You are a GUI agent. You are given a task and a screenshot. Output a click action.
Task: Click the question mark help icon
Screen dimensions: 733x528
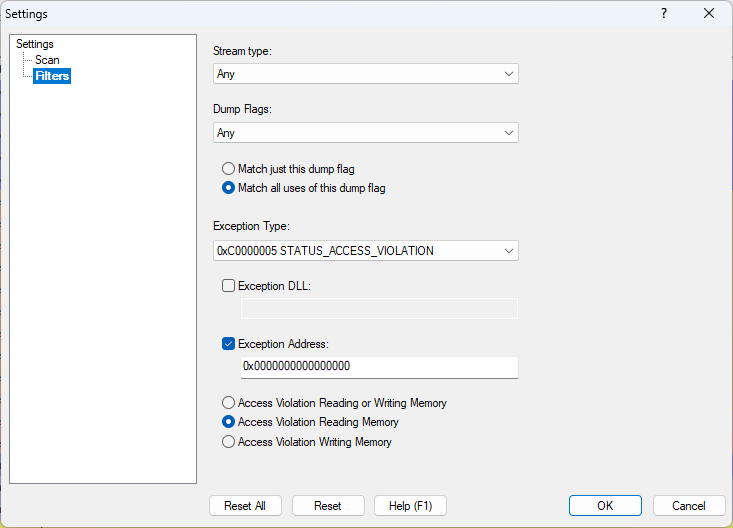point(664,14)
